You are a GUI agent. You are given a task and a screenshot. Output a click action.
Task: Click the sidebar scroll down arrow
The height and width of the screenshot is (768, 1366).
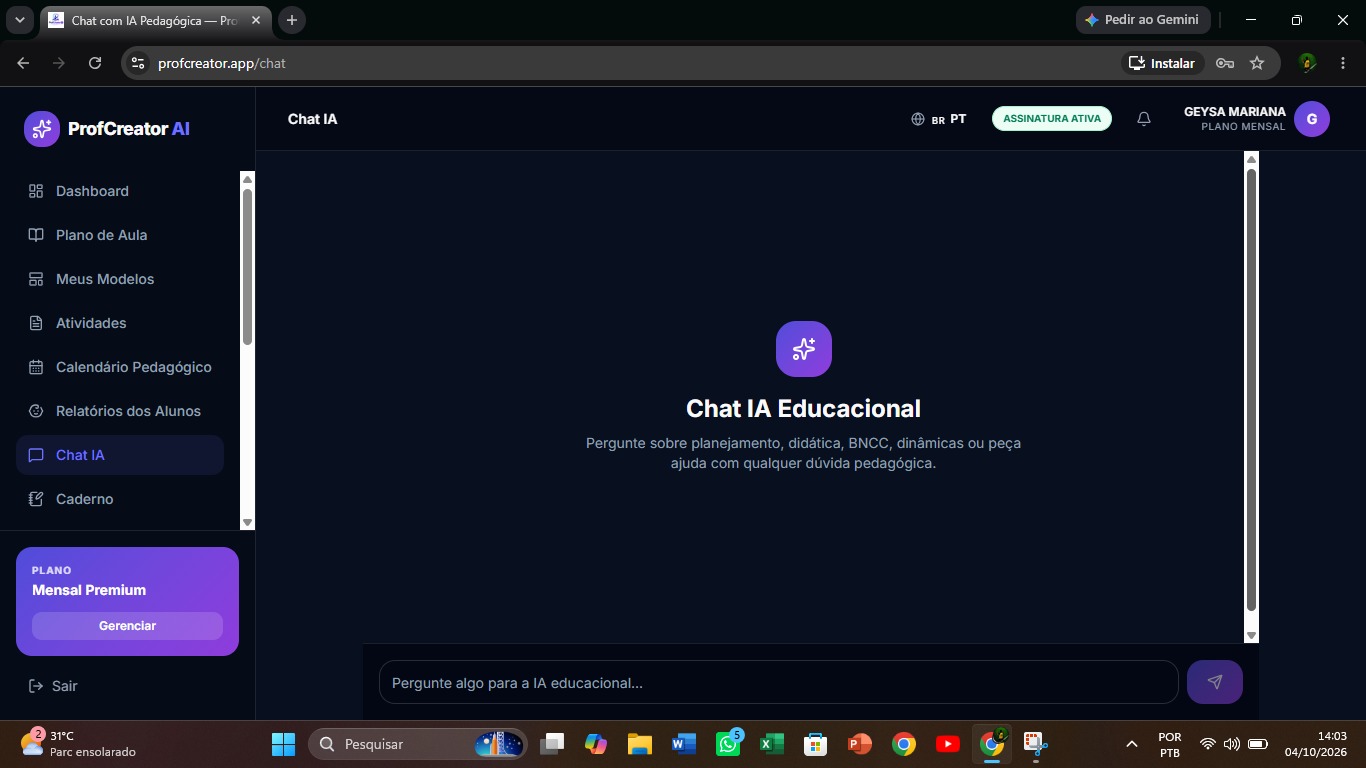point(247,523)
